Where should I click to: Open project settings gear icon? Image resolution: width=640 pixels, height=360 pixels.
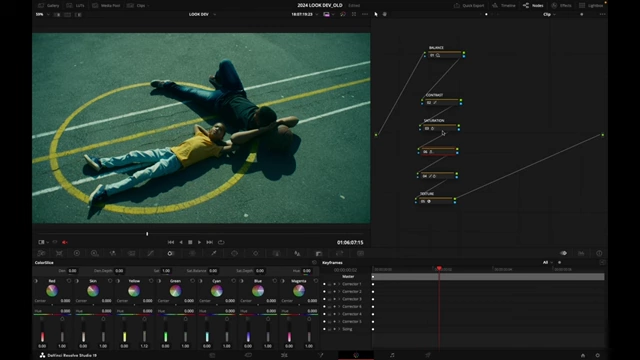pyautogui.click(x=598, y=355)
